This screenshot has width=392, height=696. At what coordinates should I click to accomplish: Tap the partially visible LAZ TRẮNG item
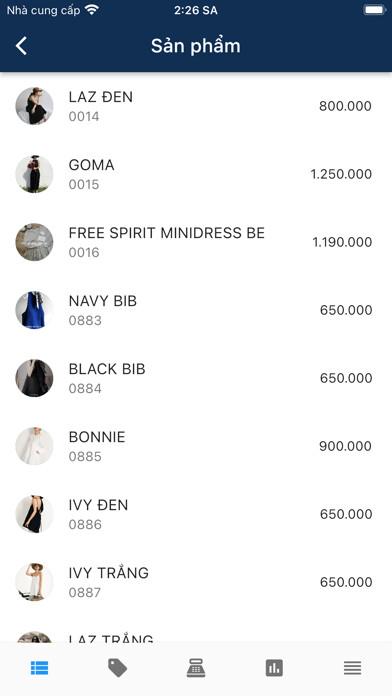tap(196, 630)
